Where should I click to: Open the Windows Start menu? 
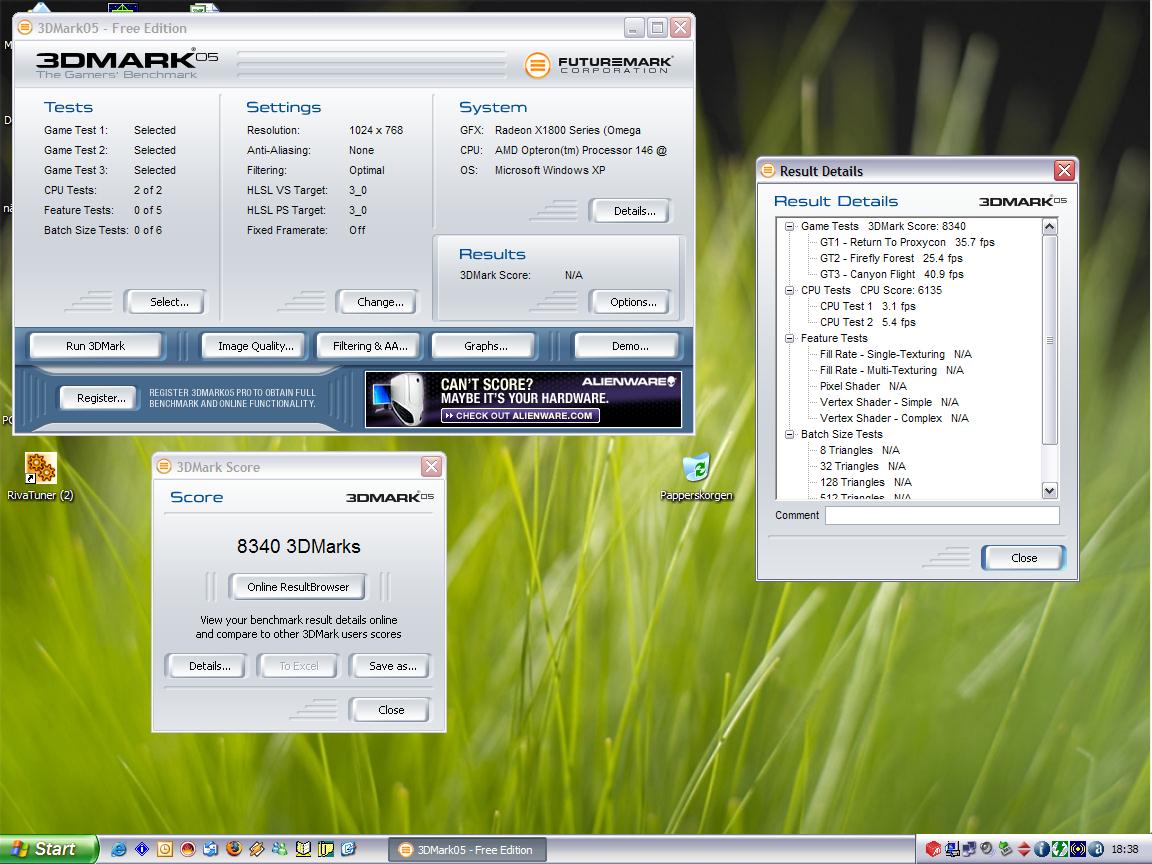[x=48, y=849]
